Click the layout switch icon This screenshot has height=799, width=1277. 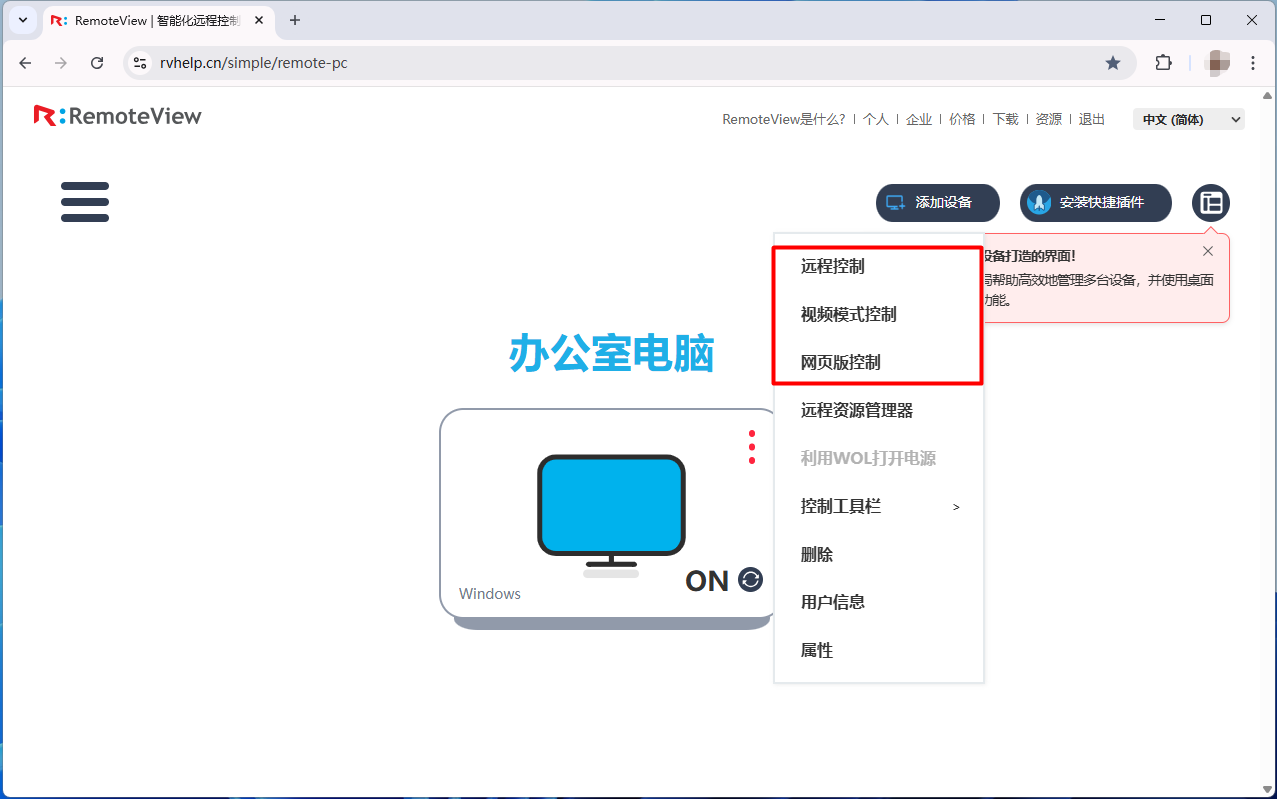[1211, 203]
